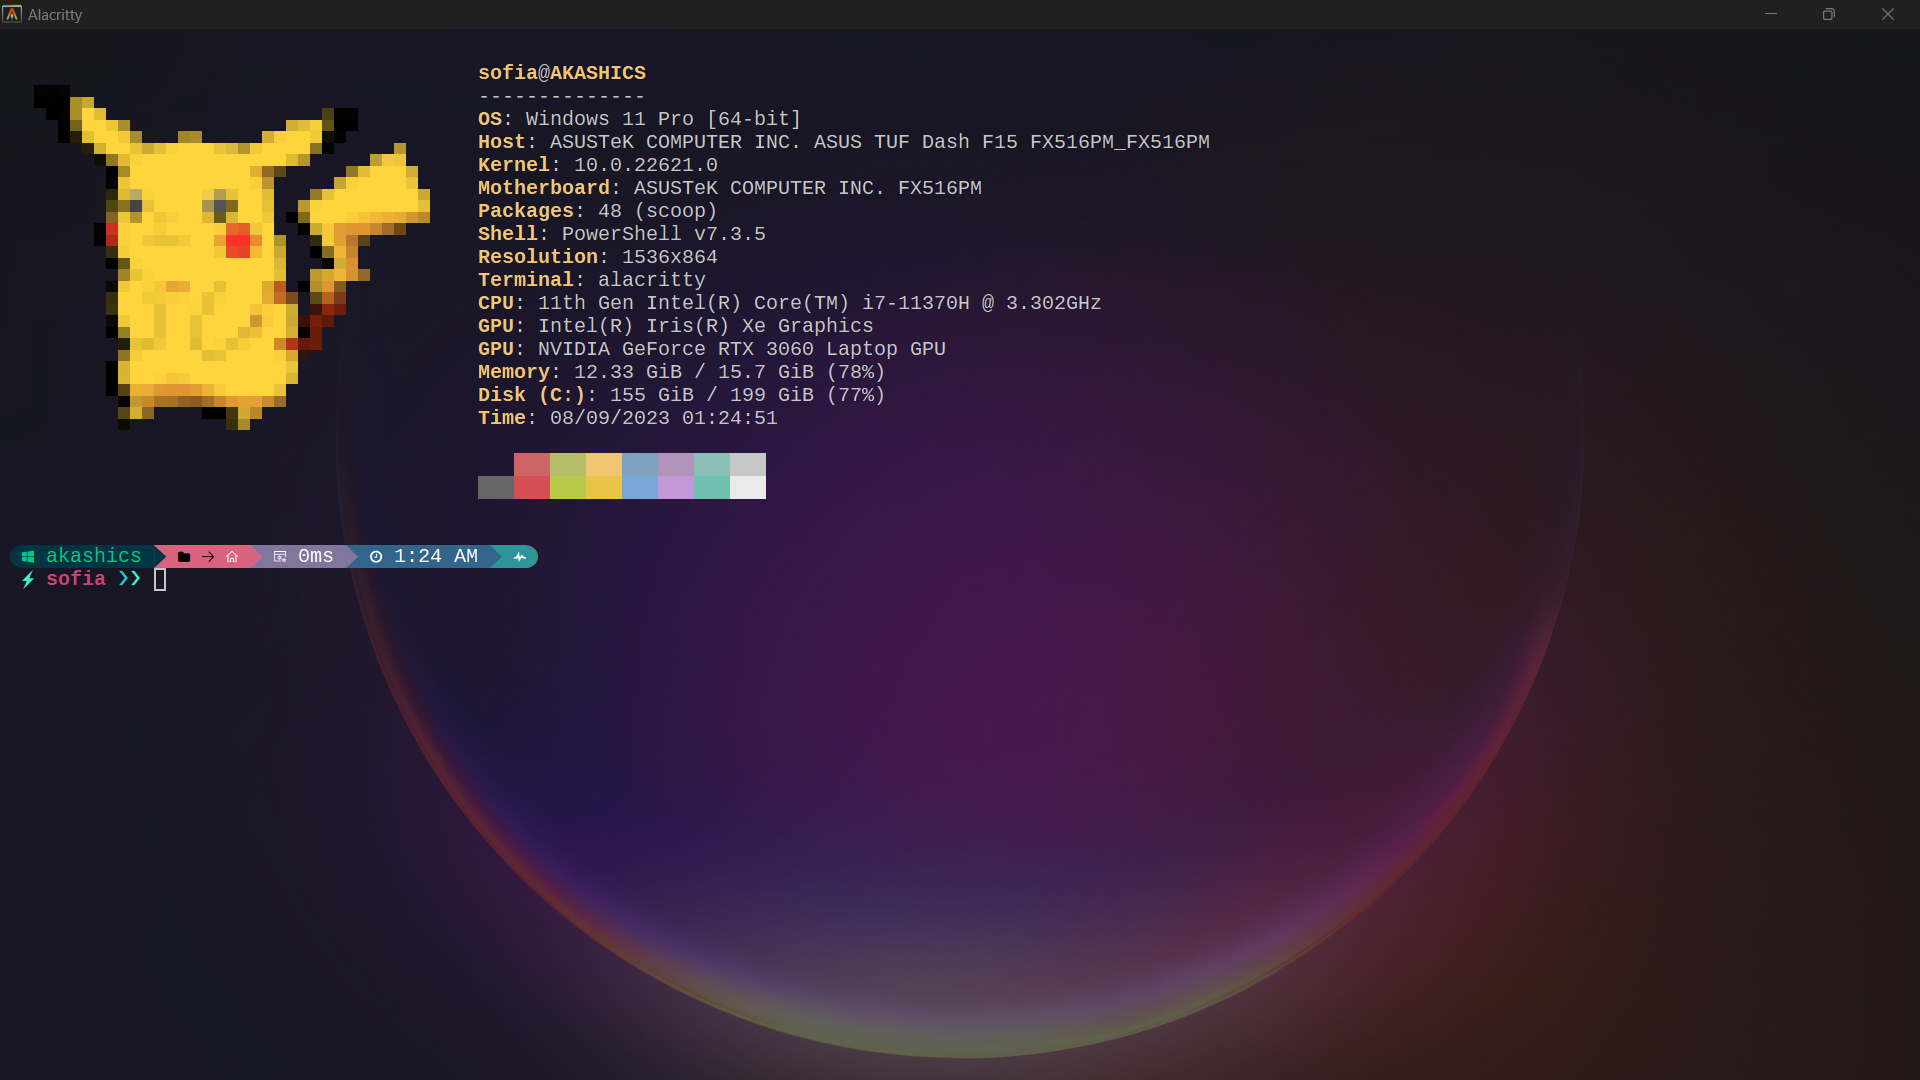This screenshot has width=1920, height=1080.
Task: Click the sofia username in the prompt
Action: coord(76,579)
